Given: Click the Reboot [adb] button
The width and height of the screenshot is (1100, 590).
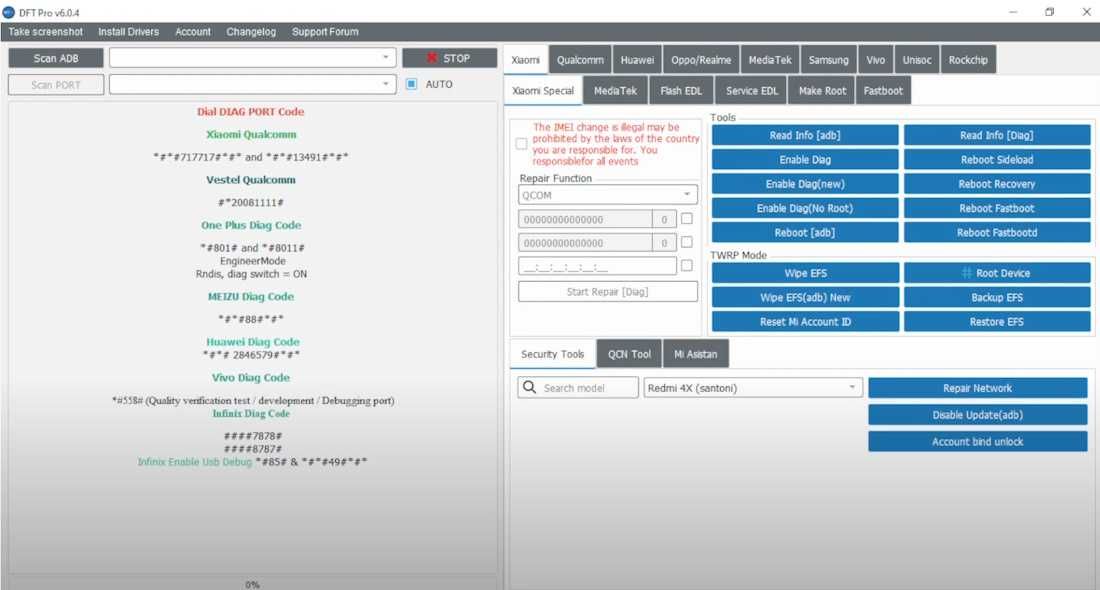Looking at the screenshot, I should [x=805, y=232].
